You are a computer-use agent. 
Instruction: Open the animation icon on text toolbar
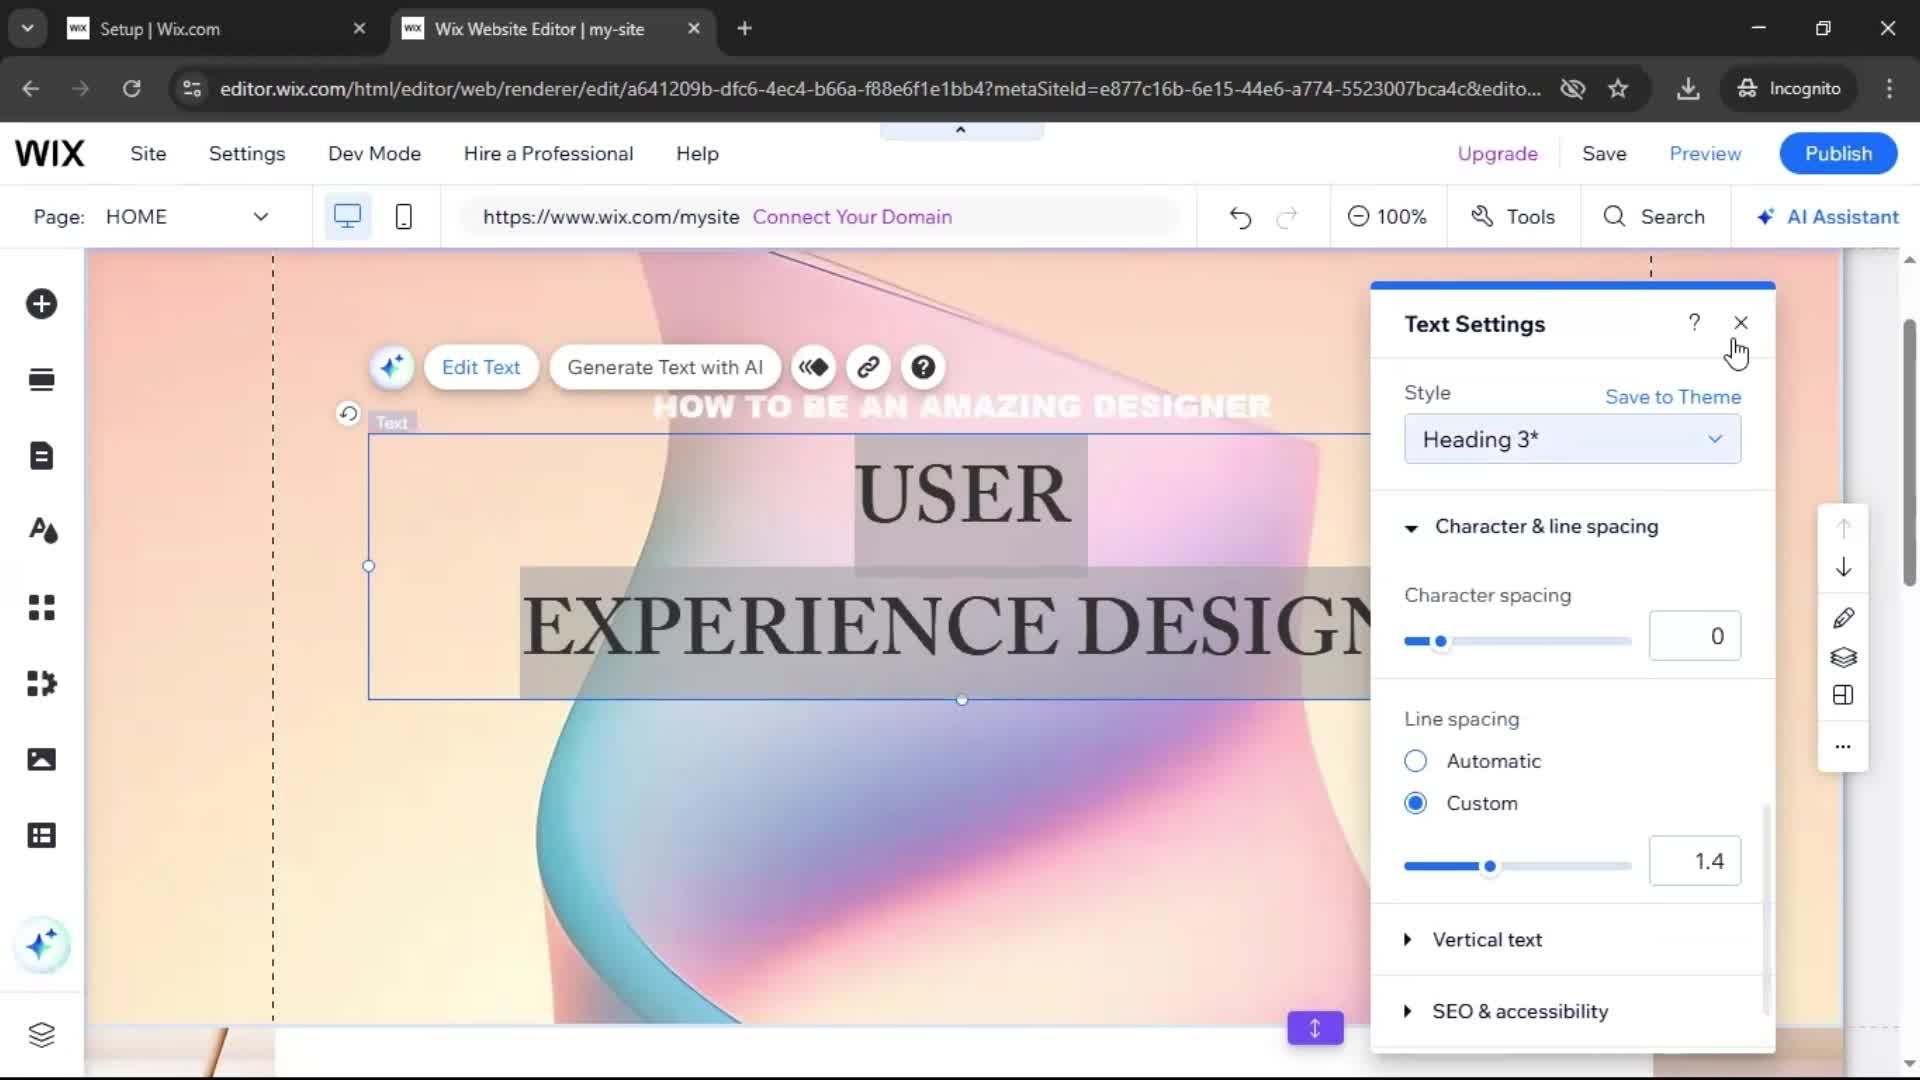[814, 367]
